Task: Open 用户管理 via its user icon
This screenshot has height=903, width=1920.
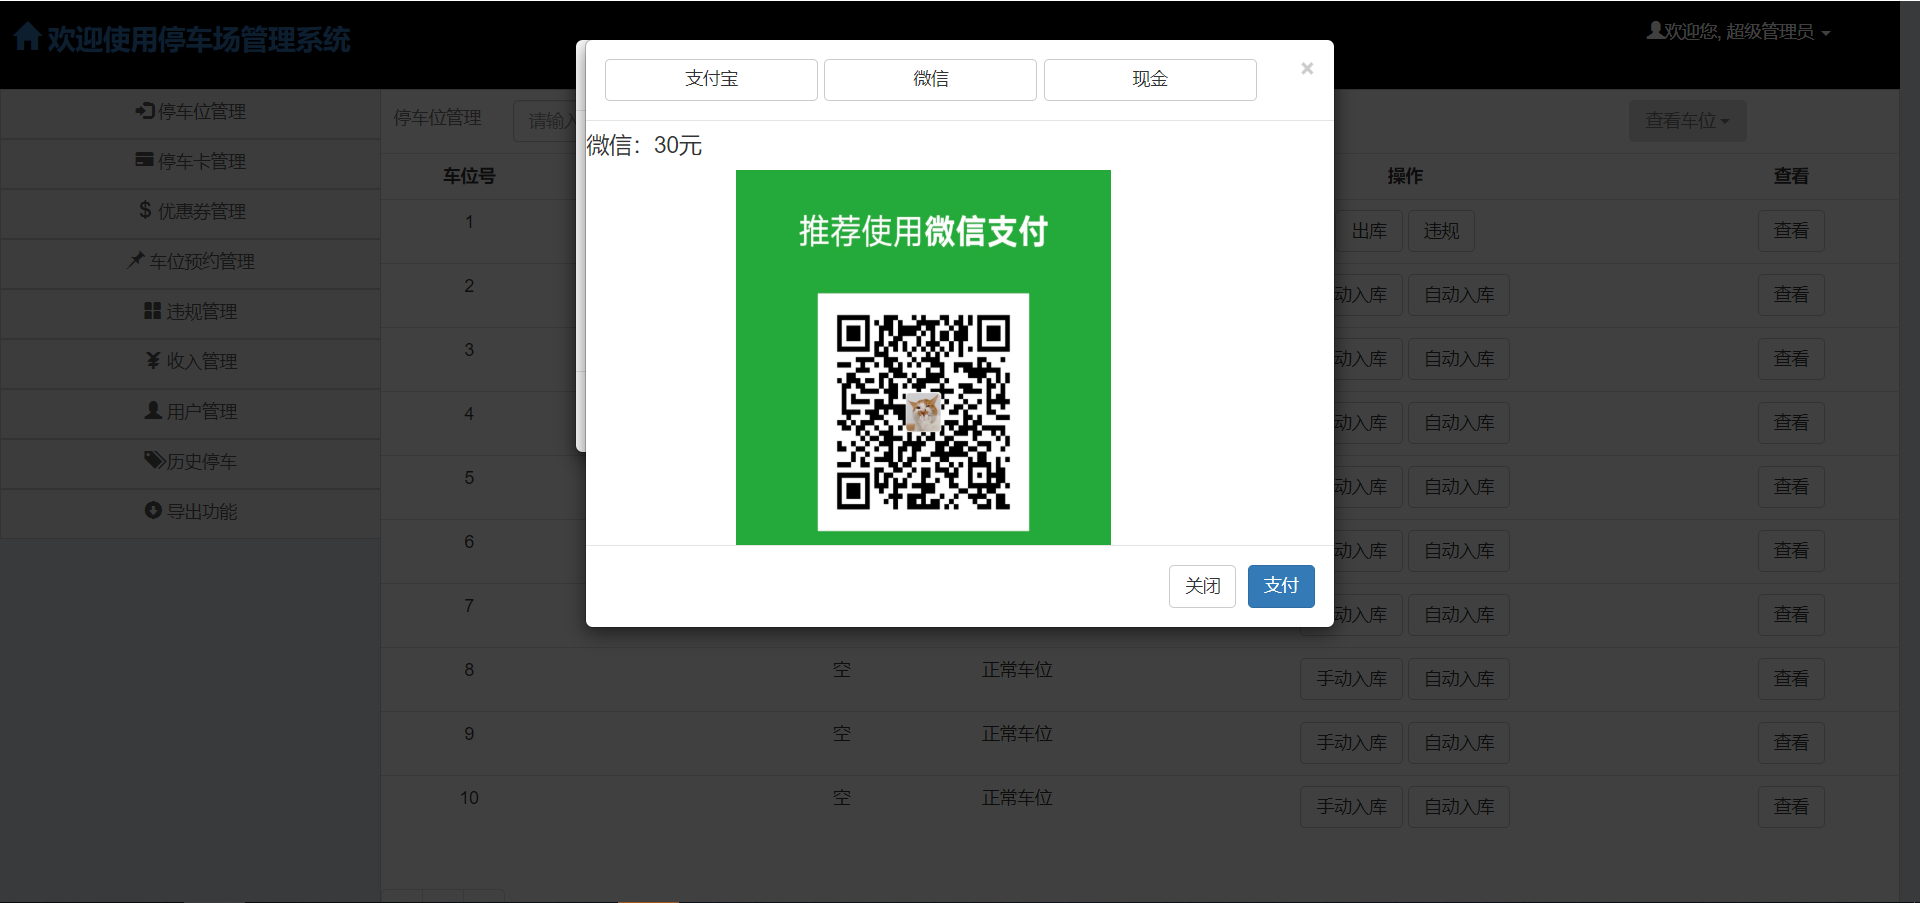Action: 153,410
